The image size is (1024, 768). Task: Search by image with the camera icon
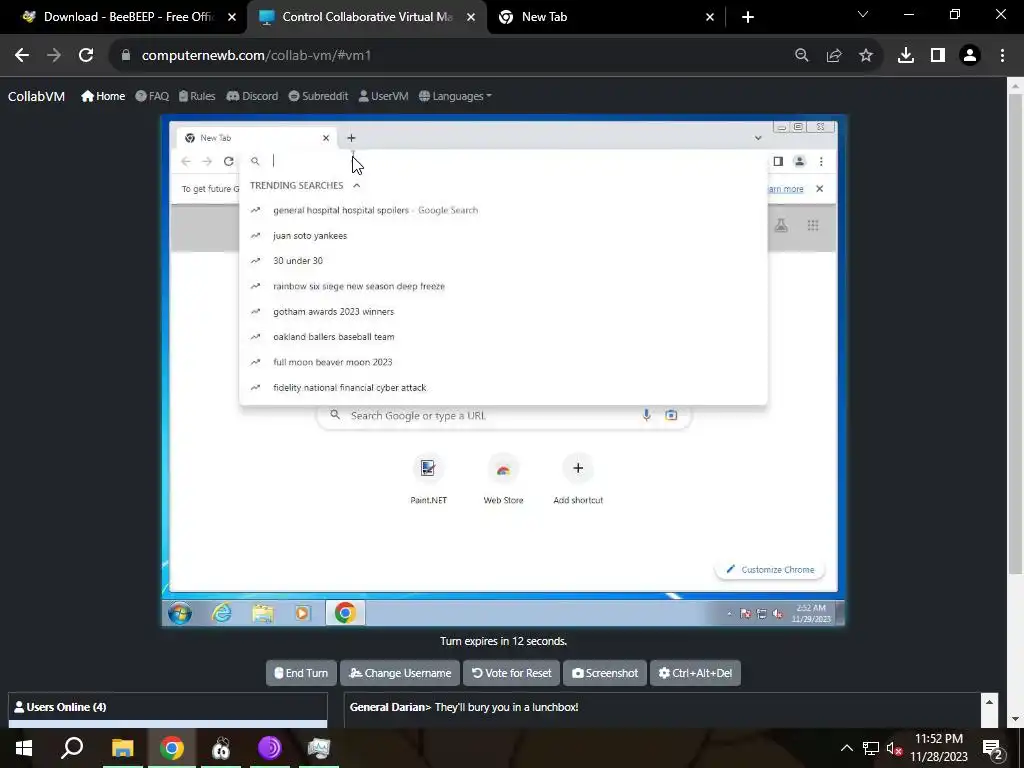coord(671,415)
